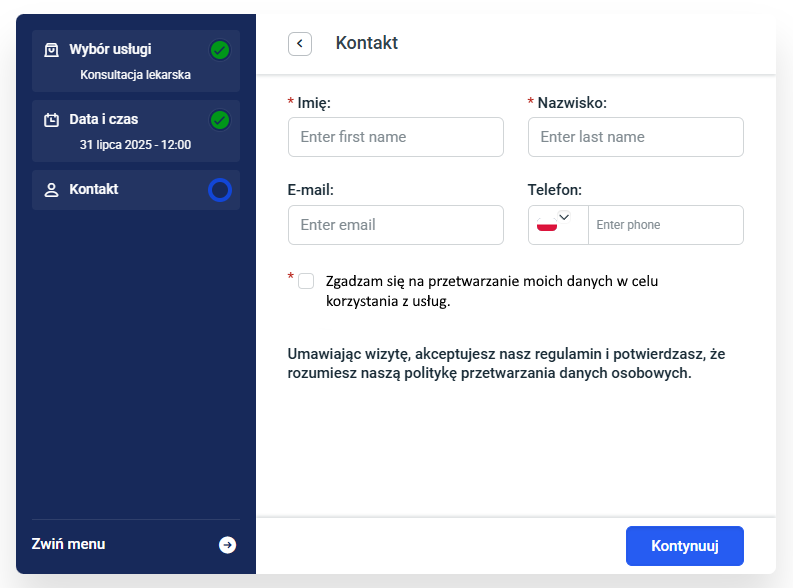This screenshot has width=793, height=588.
Task: Collapse the sidebar with Zwiń menu
Action: point(69,544)
